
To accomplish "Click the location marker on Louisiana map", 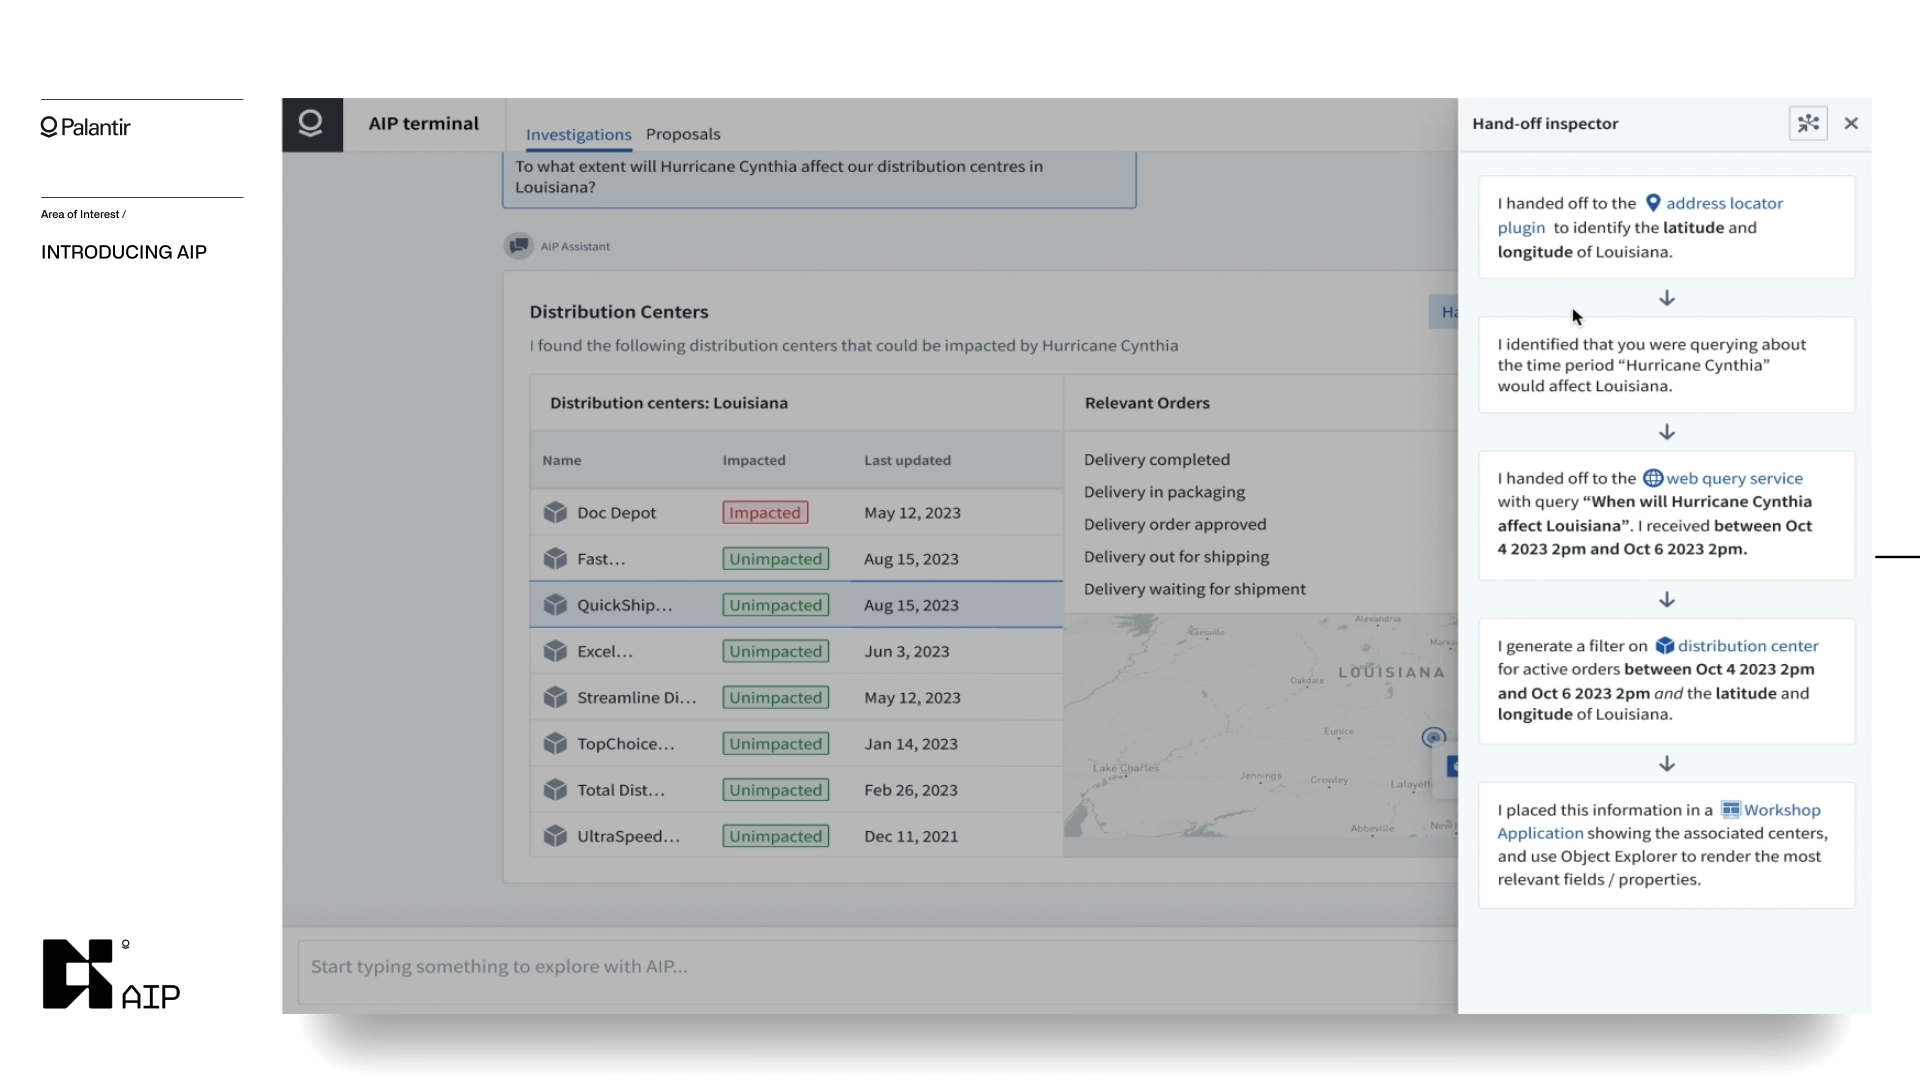I will pyautogui.click(x=1433, y=738).
